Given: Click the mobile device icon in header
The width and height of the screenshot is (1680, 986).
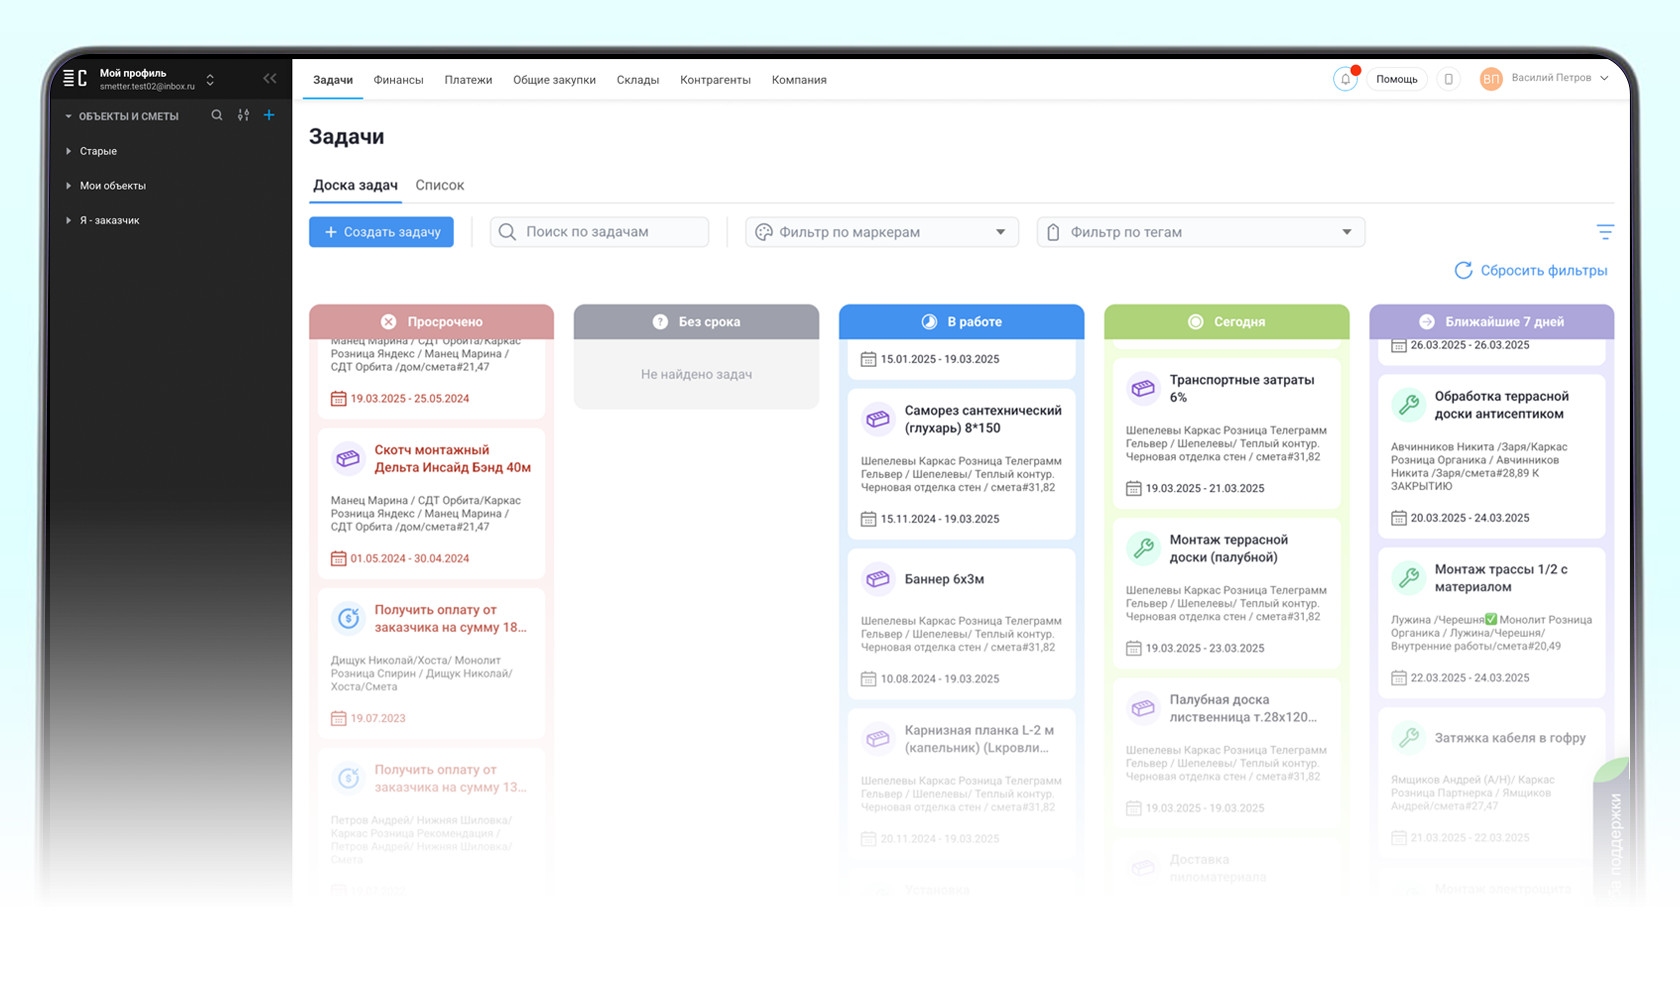Looking at the screenshot, I should 1448,79.
